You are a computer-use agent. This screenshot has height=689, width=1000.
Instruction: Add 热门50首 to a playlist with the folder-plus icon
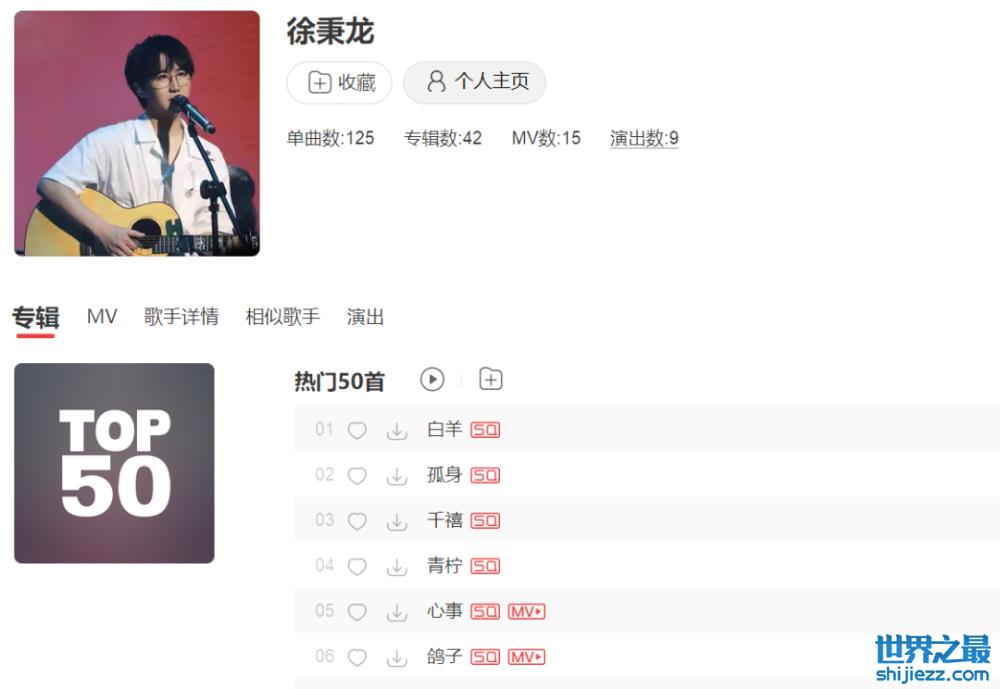(490, 379)
